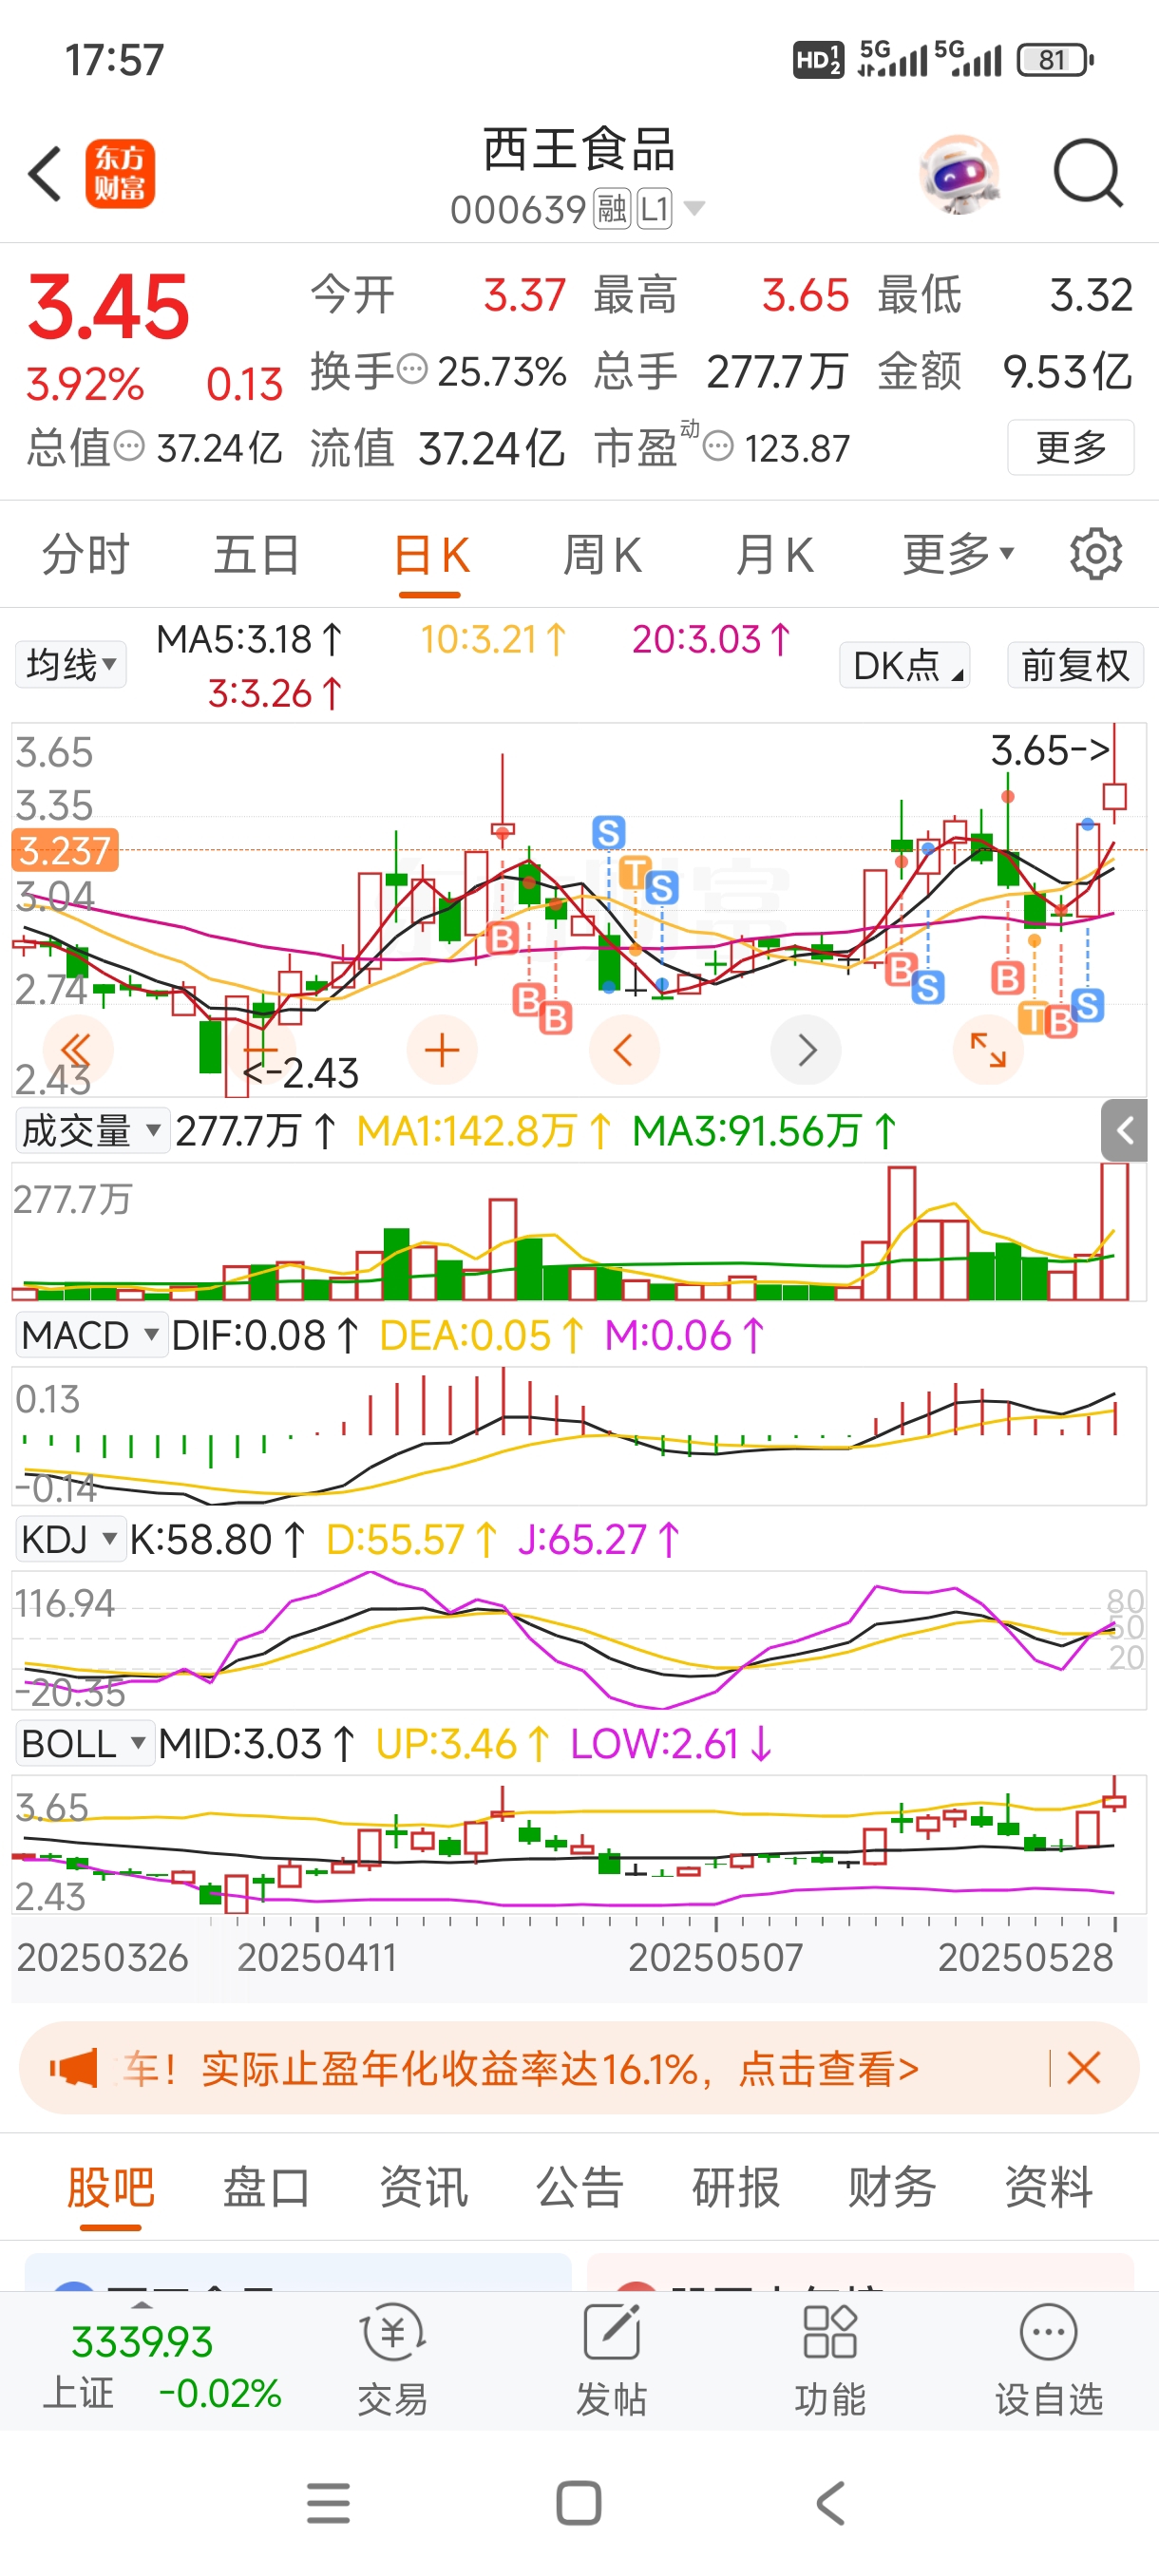Expand chart to fullscreen icon

point(988,1050)
